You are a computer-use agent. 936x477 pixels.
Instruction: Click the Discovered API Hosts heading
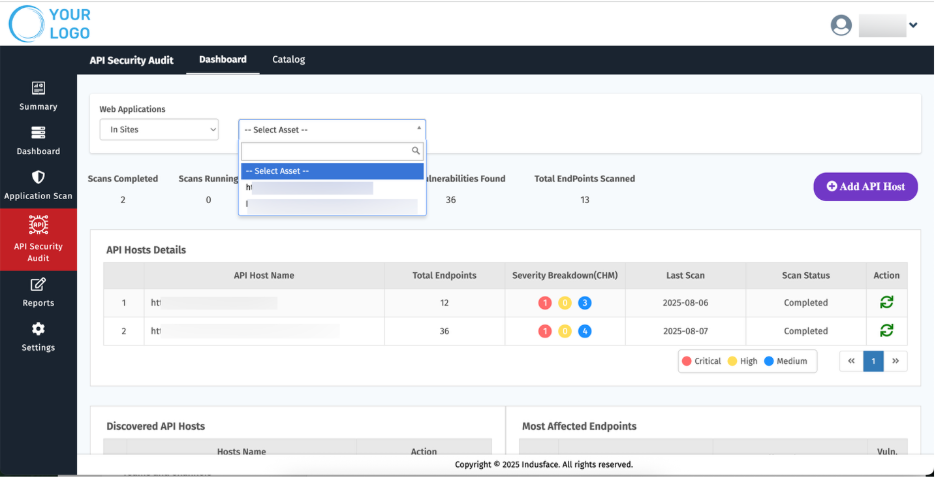click(x=156, y=426)
